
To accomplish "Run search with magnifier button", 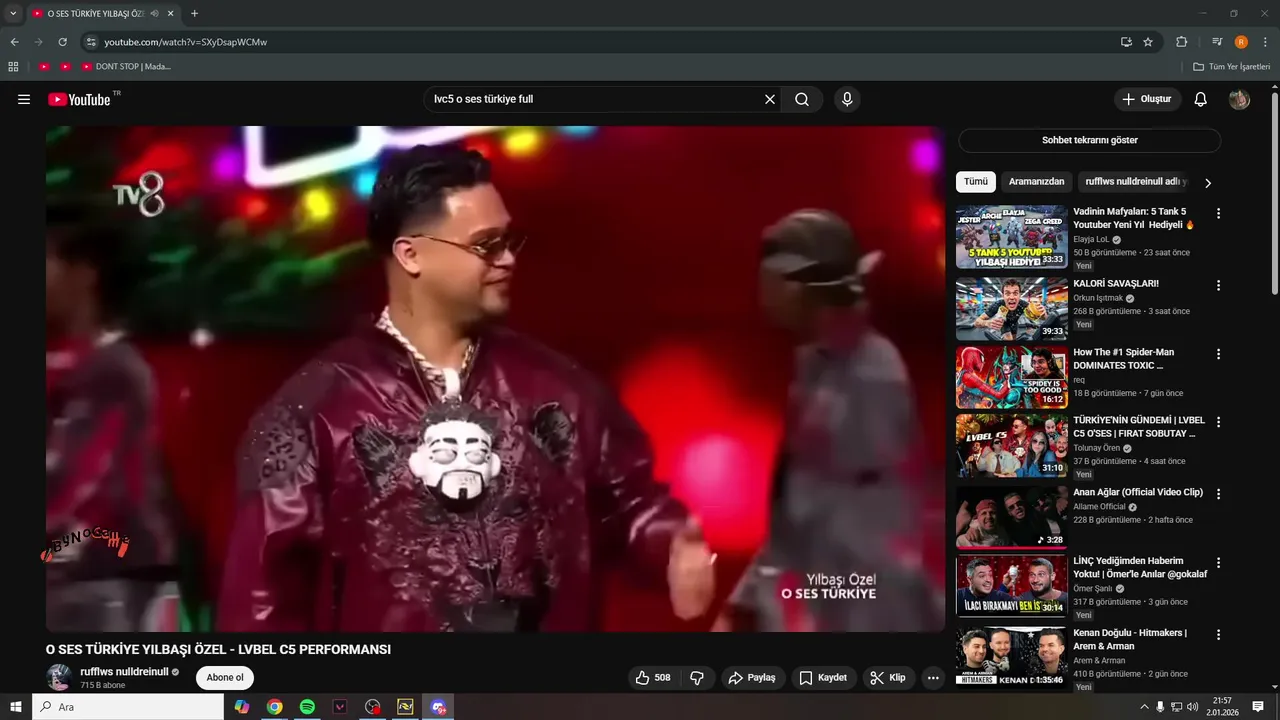I will [x=802, y=99].
